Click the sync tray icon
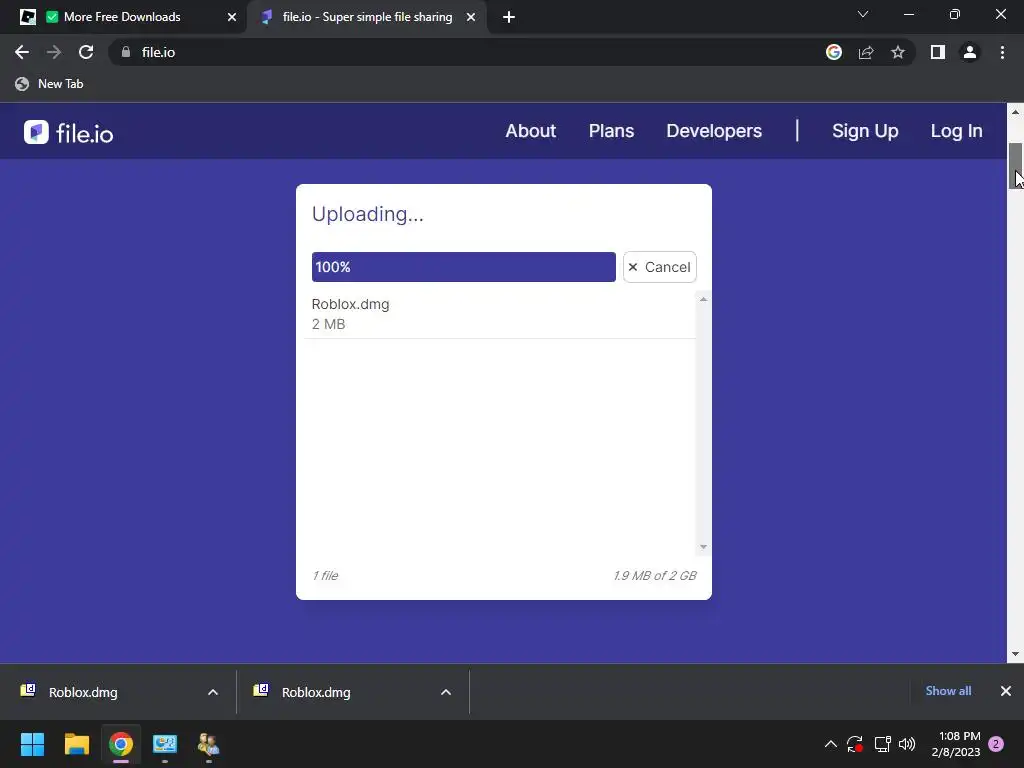 tap(854, 744)
